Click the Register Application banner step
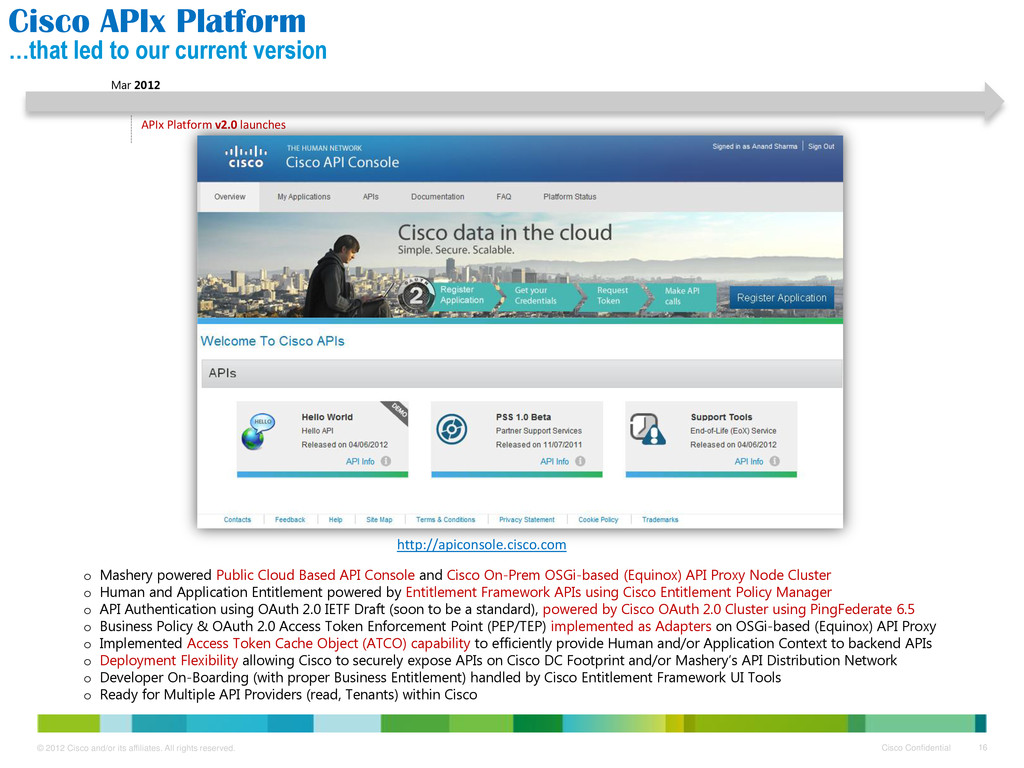Viewport: 1024px width, 768px height. click(x=465, y=295)
